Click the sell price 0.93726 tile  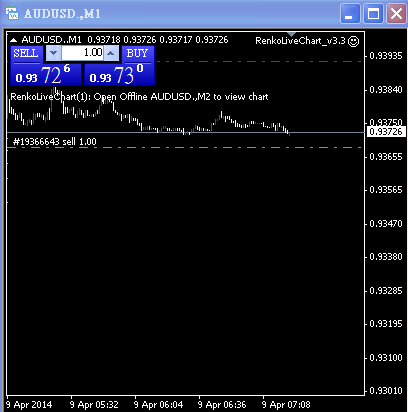pyautogui.click(x=46, y=74)
